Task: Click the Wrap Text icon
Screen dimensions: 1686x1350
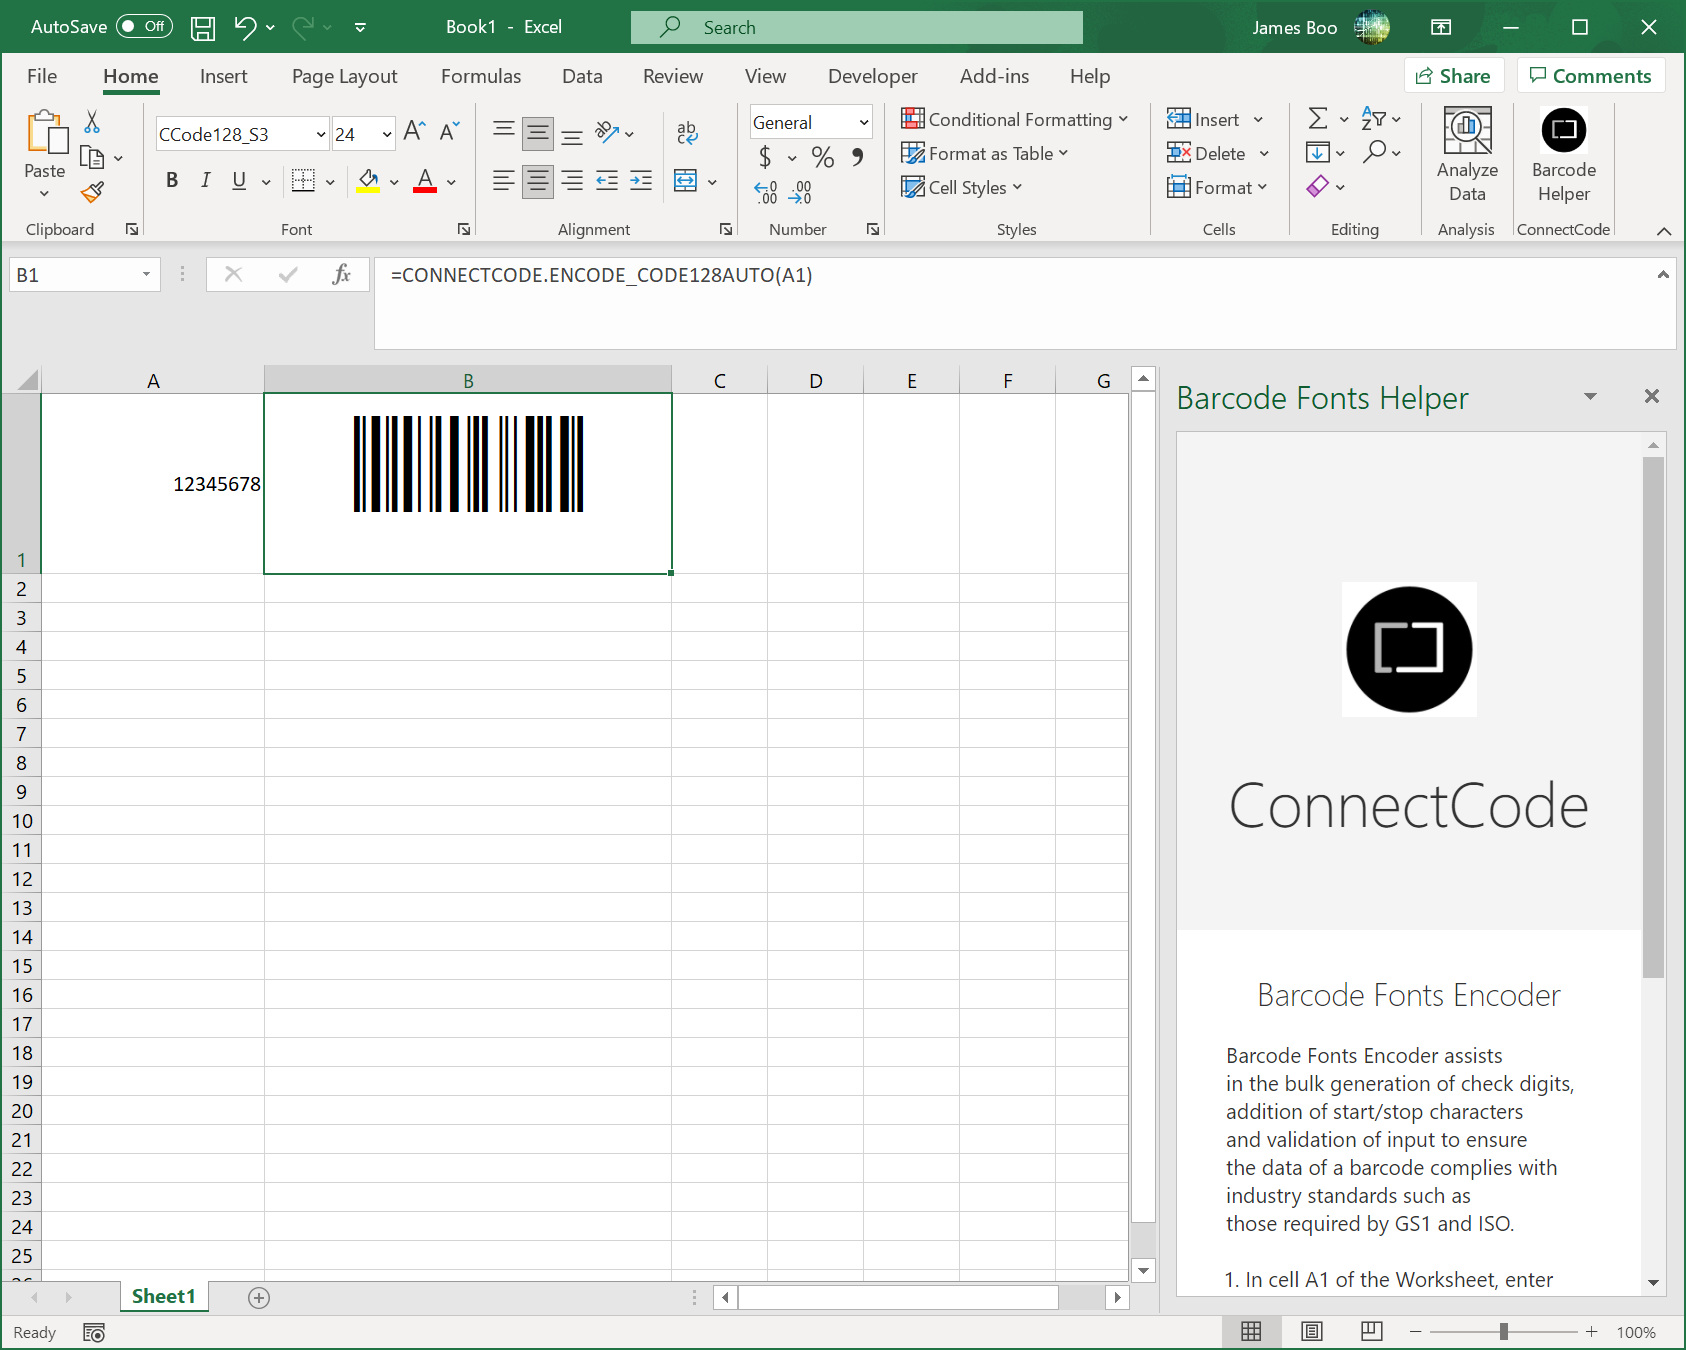Action: (687, 133)
